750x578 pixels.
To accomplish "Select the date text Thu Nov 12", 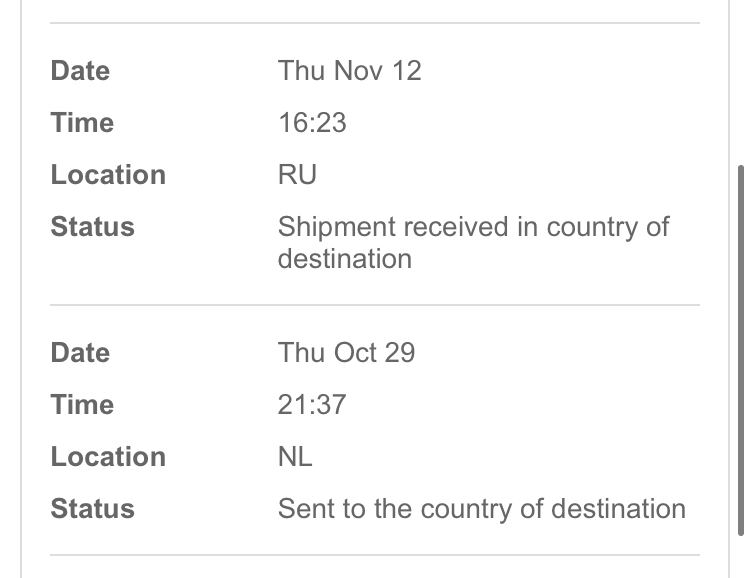I will 349,71.
